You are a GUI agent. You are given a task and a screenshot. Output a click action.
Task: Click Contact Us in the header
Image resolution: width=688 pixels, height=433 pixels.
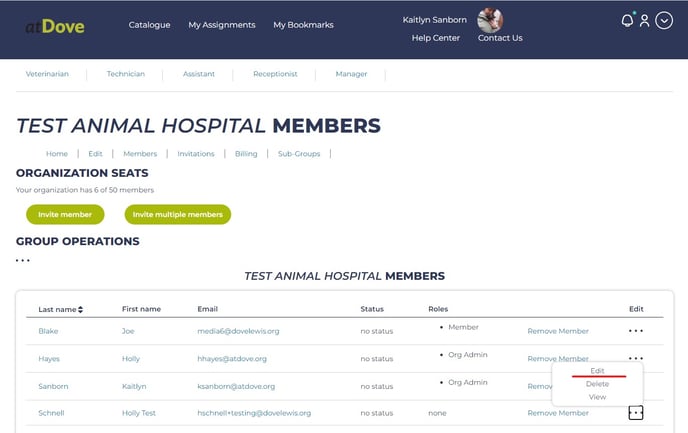500,38
